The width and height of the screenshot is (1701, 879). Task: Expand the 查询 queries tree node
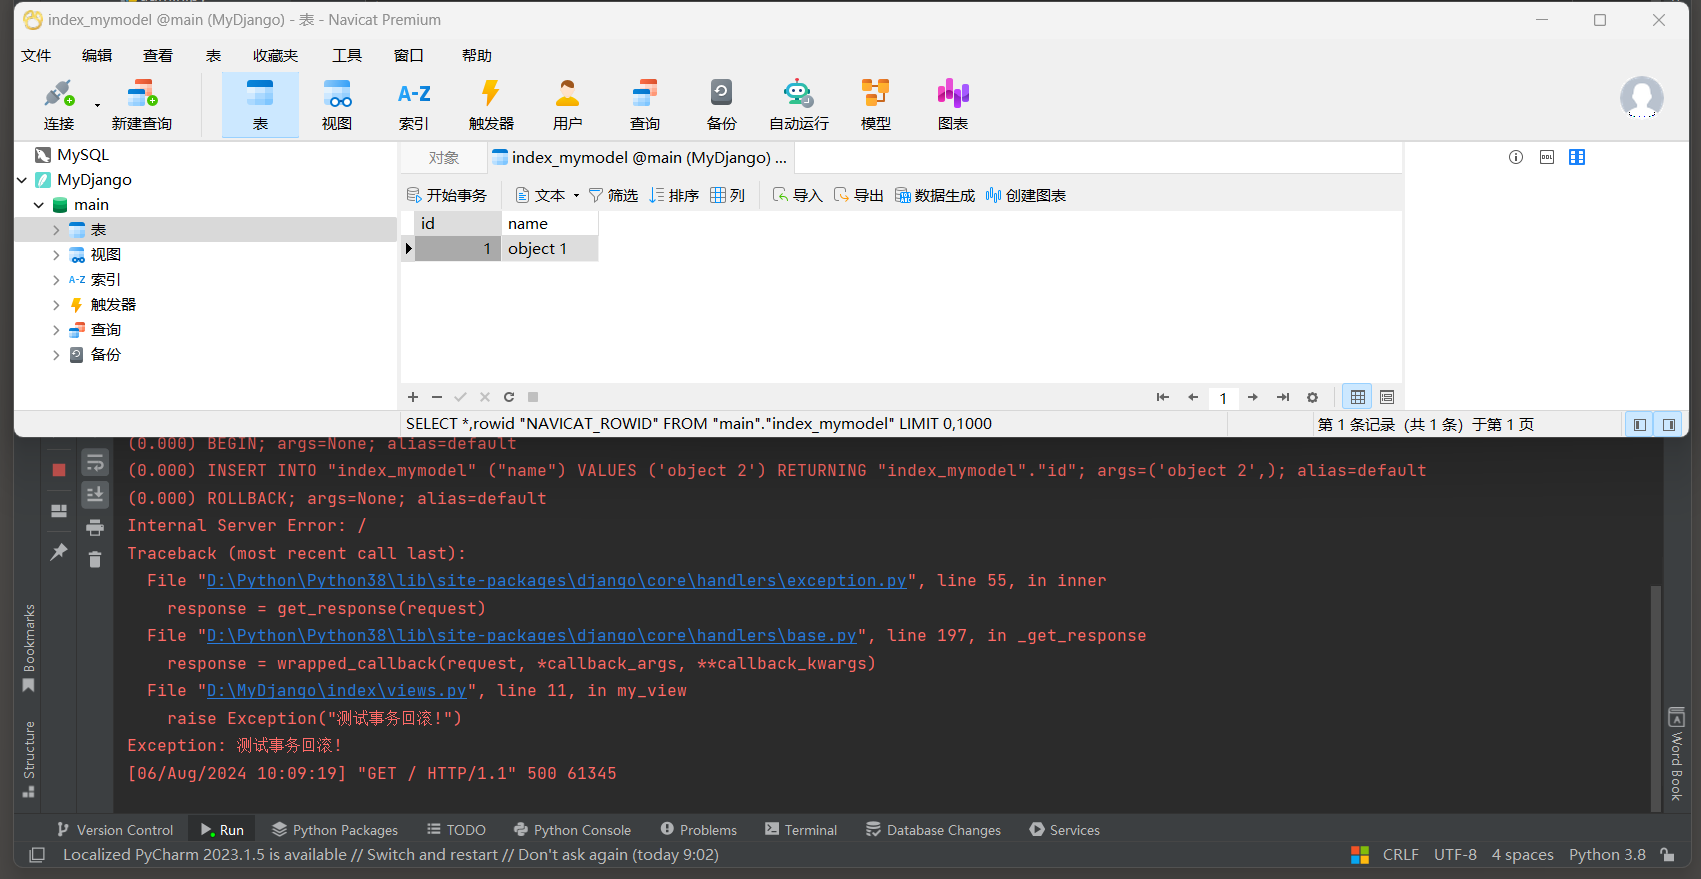point(56,330)
